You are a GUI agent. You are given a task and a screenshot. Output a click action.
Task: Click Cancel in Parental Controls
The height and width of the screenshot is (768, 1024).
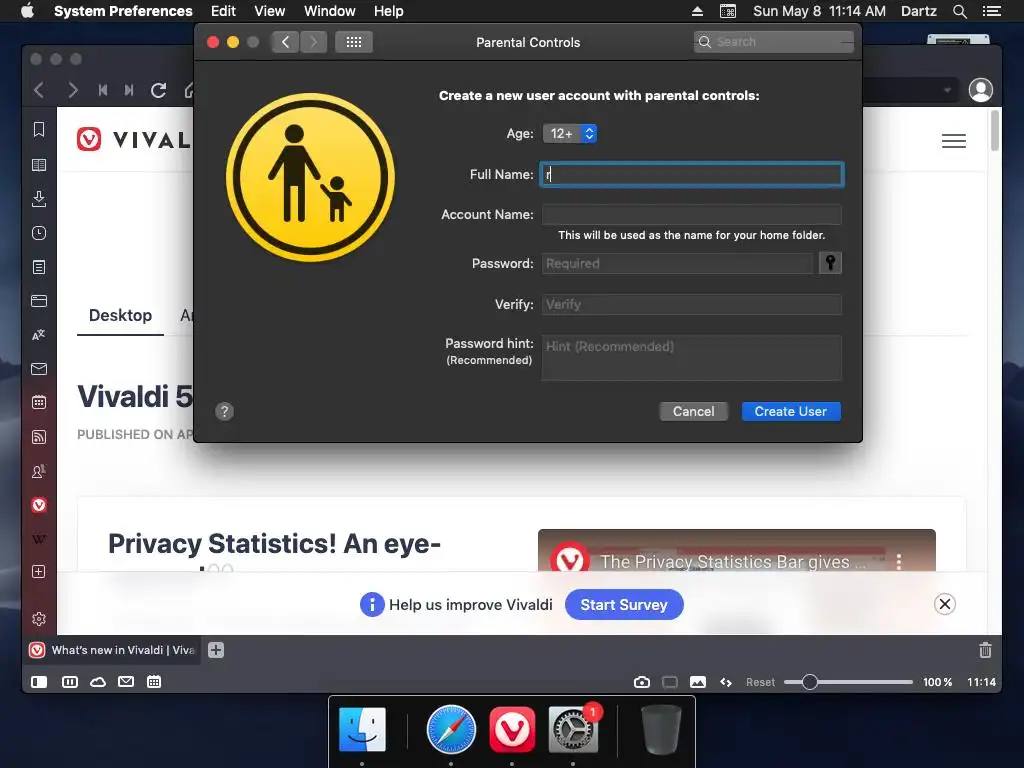[x=694, y=411]
